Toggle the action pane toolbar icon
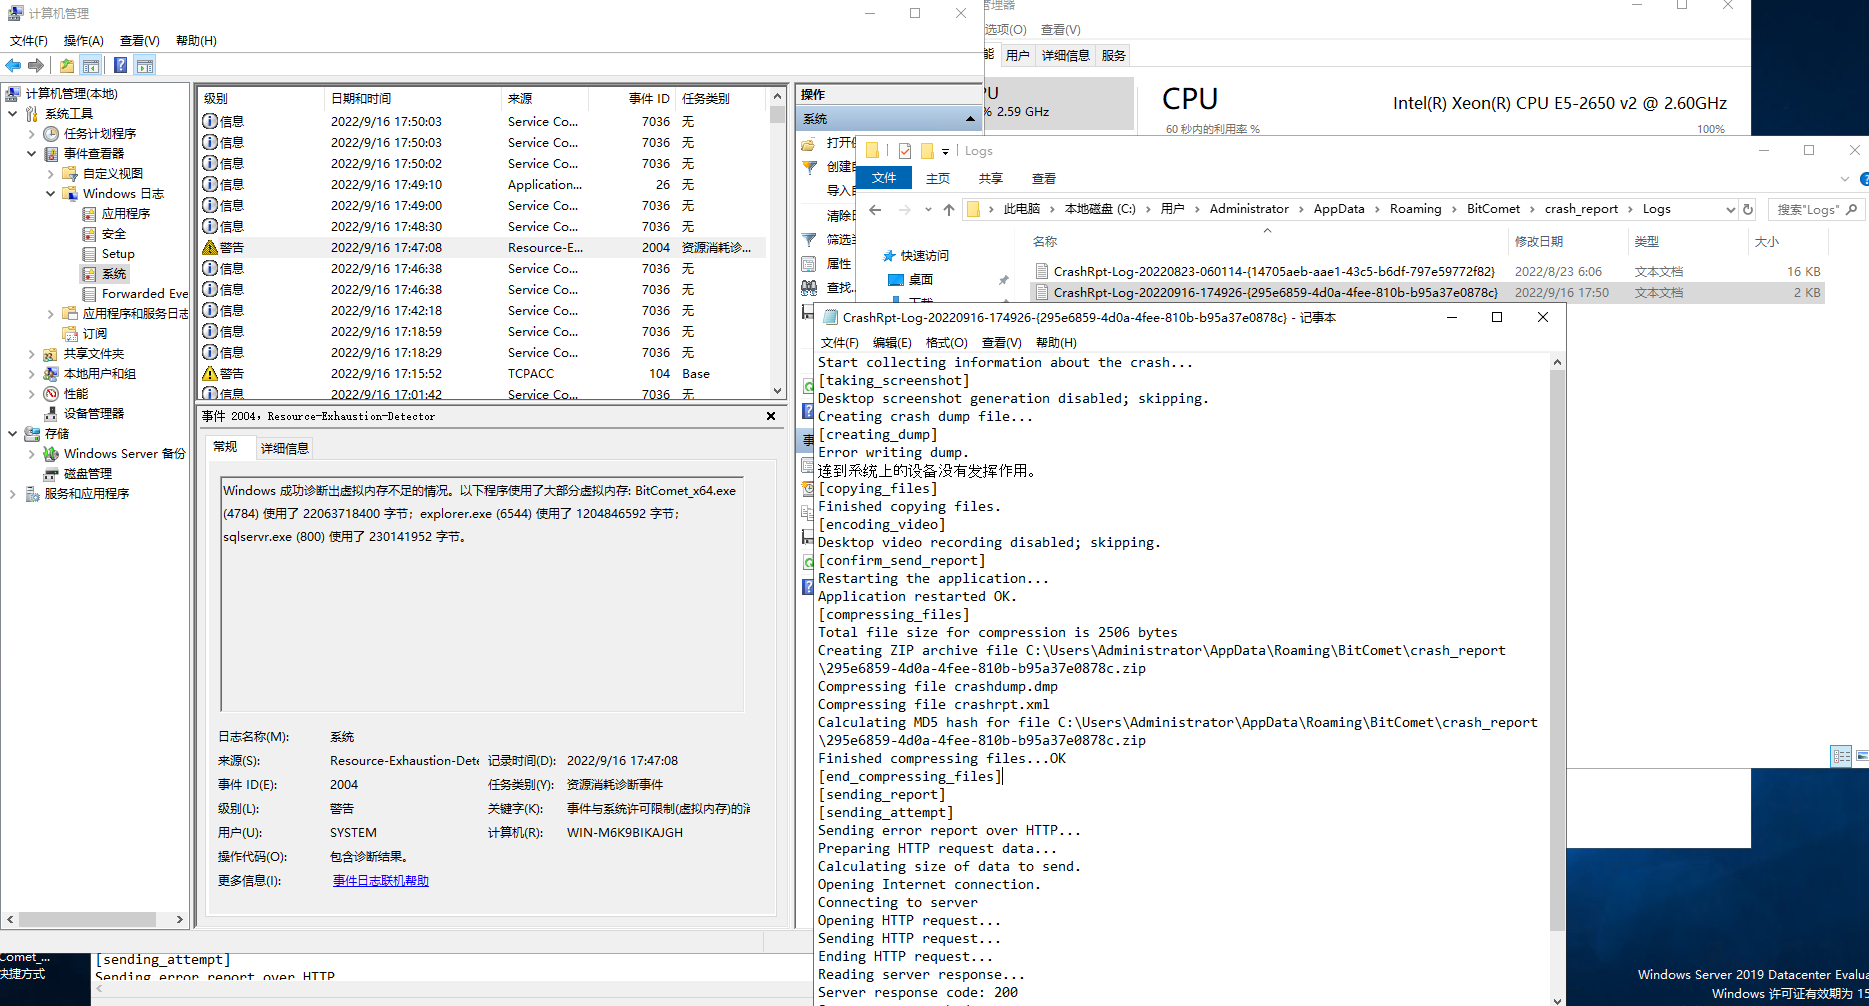 point(145,65)
